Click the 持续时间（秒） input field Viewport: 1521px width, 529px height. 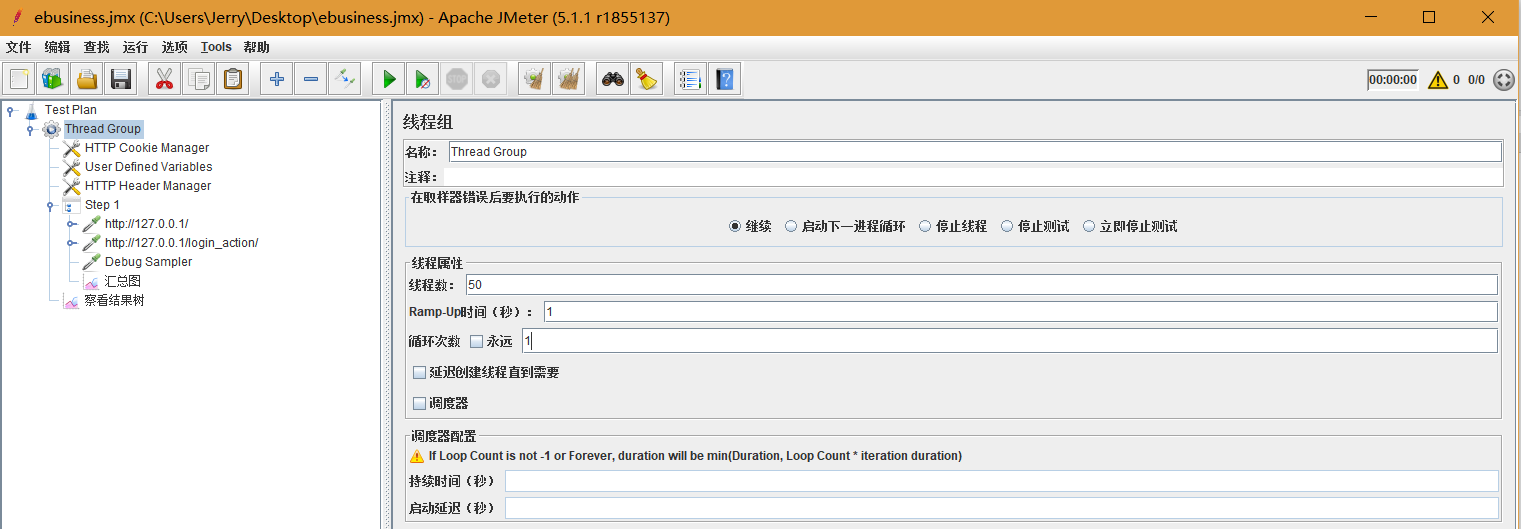point(1002,482)
